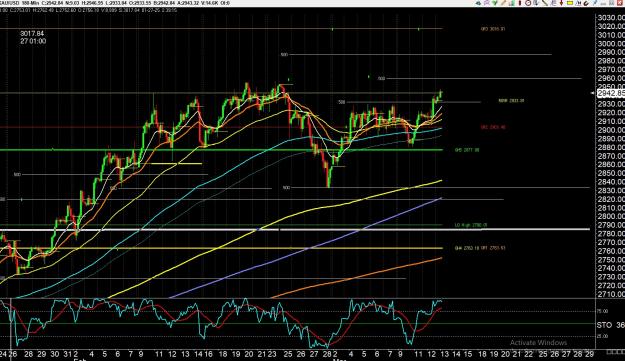Click the LO High 2790 level label
The height and width of the screenshot is (361, 625).
471,225
